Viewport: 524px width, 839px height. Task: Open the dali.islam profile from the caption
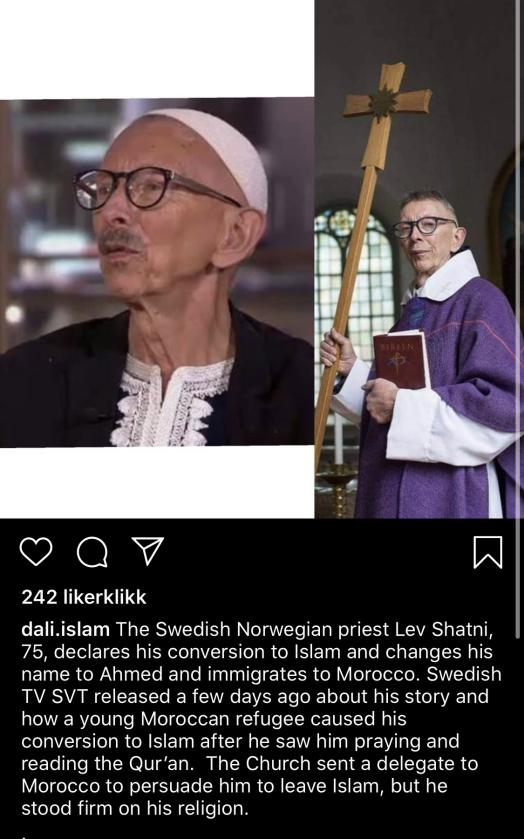[x=65, y=629]
